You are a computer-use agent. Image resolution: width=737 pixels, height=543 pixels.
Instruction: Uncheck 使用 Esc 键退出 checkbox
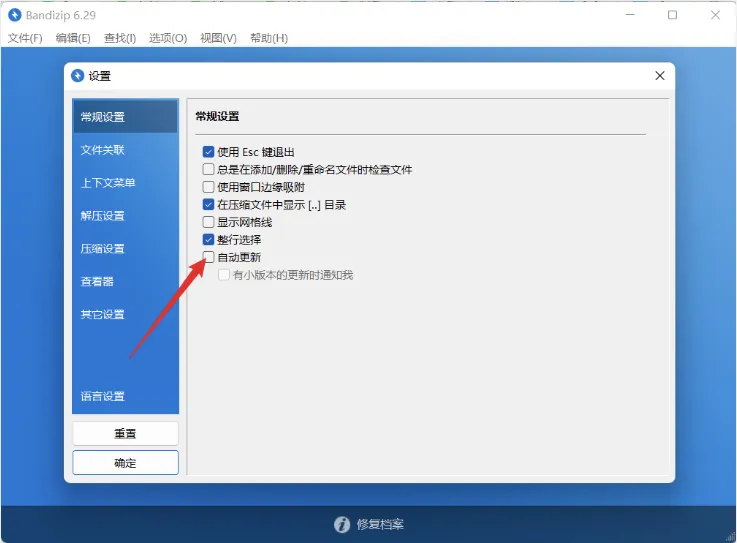208,152
